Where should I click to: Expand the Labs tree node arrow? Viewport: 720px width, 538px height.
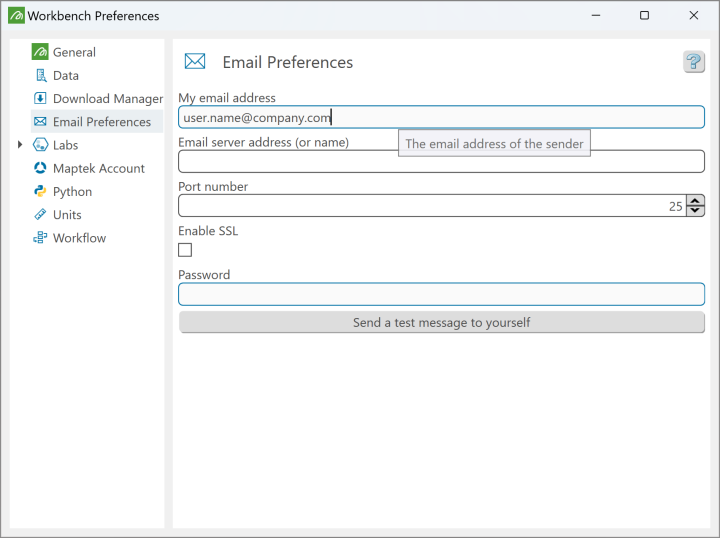tap(20, 145)
